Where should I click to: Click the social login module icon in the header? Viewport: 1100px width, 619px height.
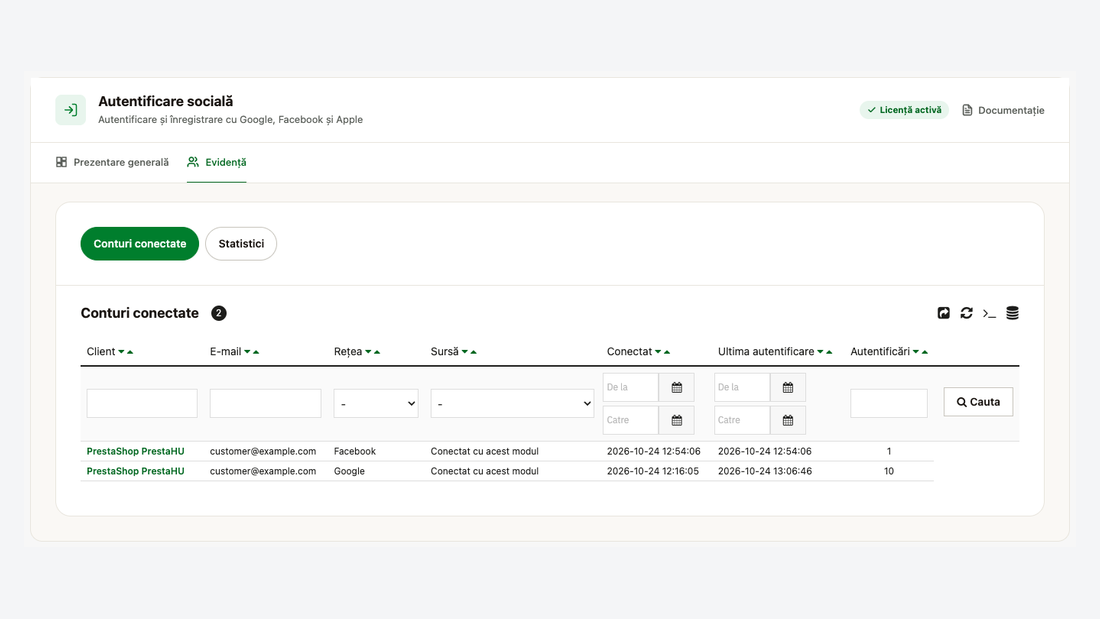click(70, 110)
